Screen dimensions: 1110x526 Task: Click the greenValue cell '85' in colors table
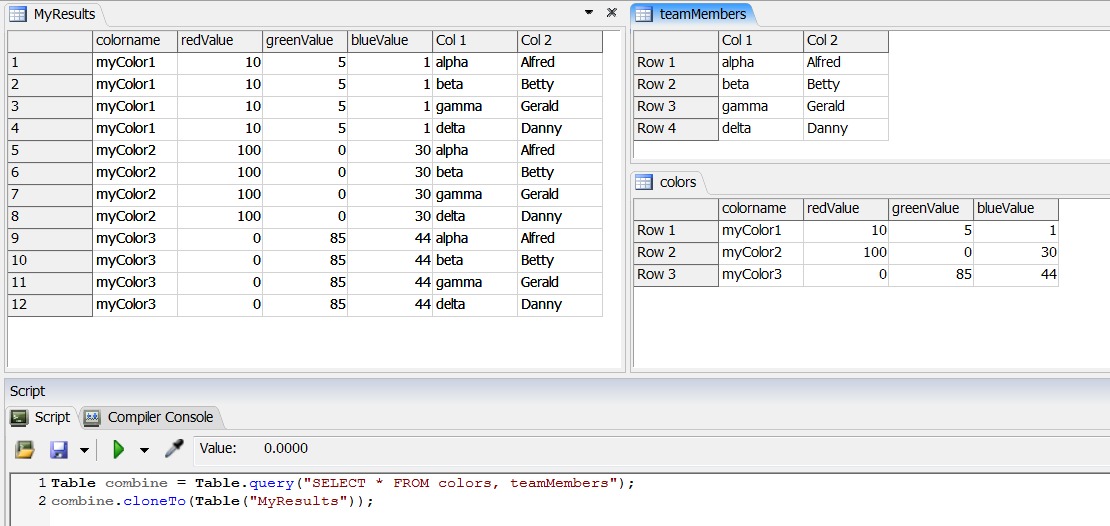[931, 275]
